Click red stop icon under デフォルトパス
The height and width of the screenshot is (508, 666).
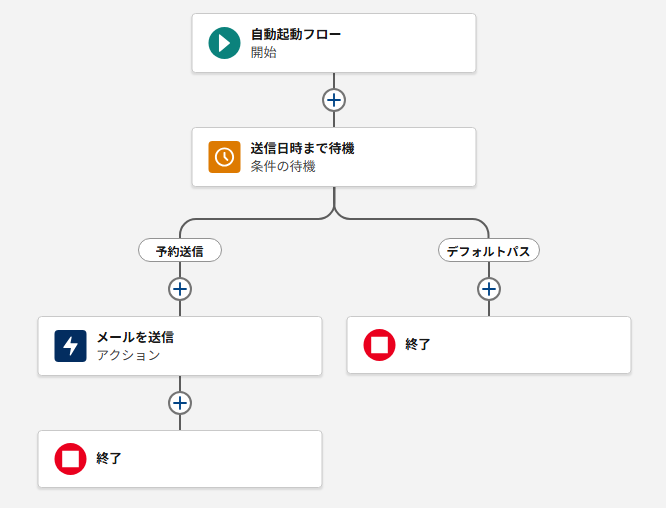tap(379, 345)
